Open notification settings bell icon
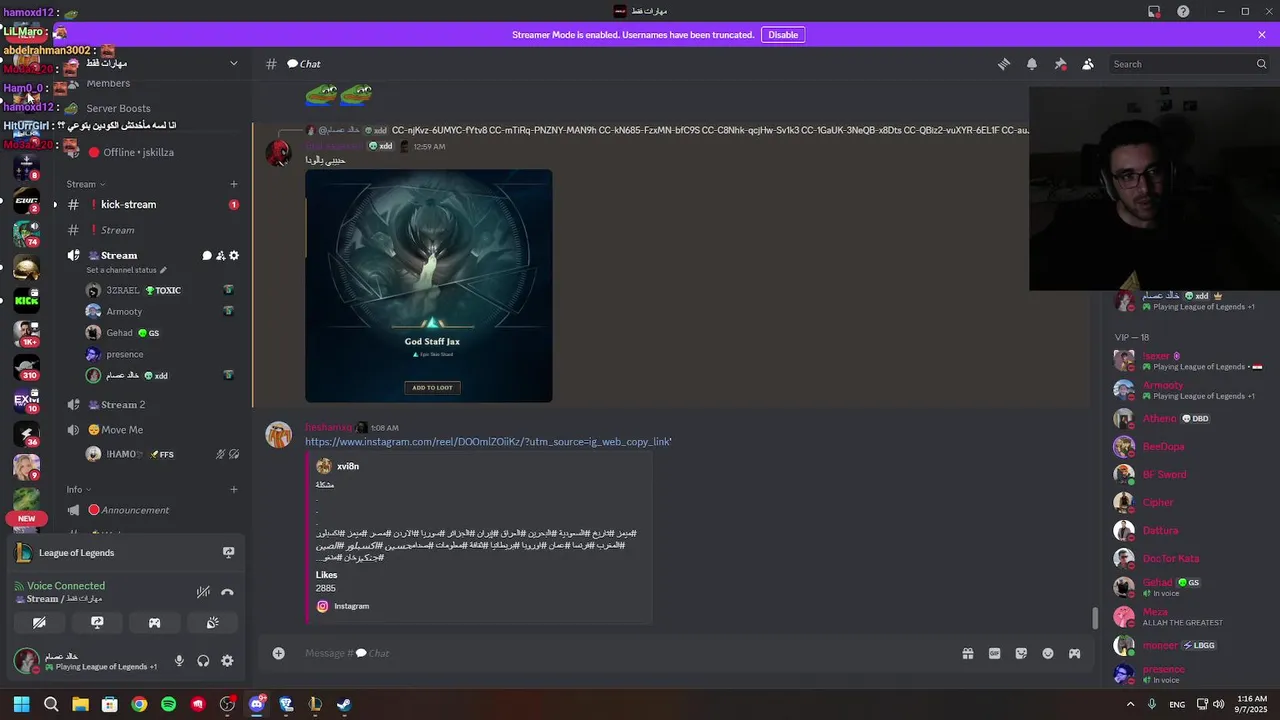1280x720 pixels. (x=1032, y=64)
